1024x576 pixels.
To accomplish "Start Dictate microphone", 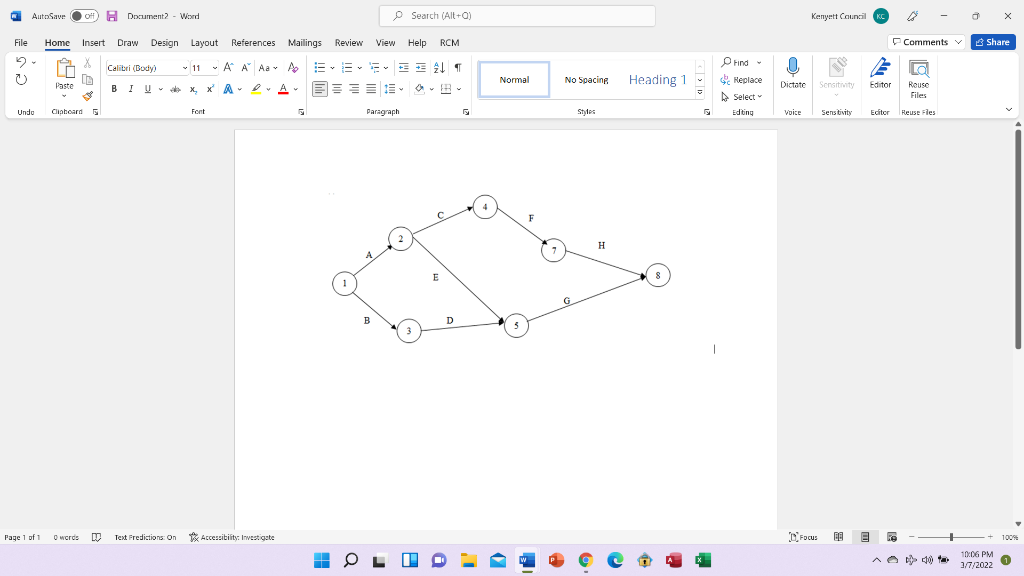I will point(793,73).
